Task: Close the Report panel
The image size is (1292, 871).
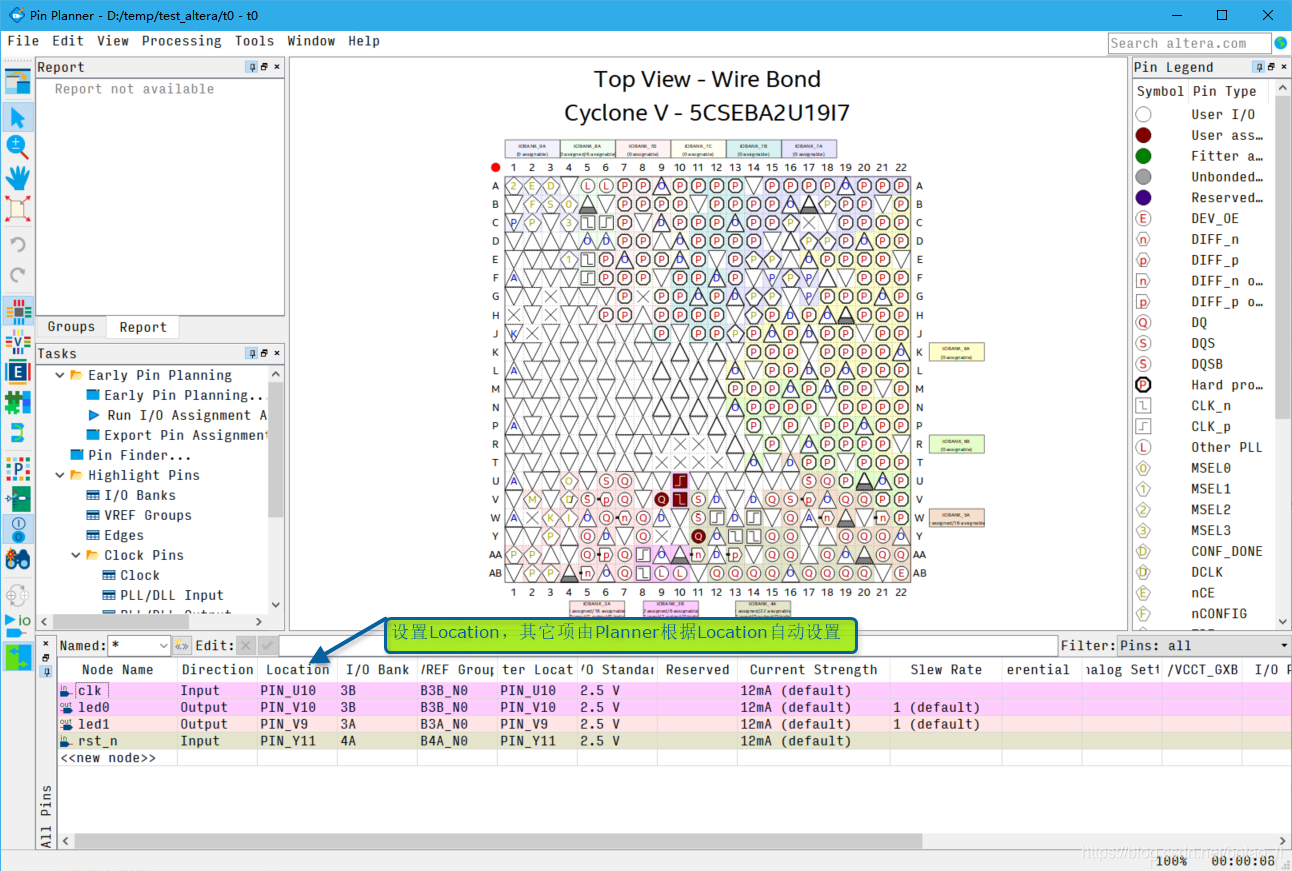Action: [x=277, y=67]
